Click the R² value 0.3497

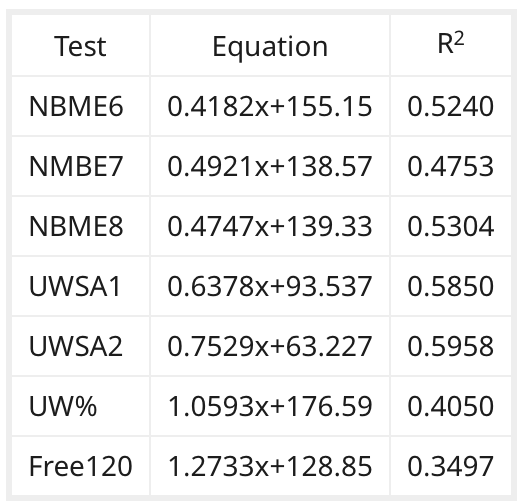450,466
